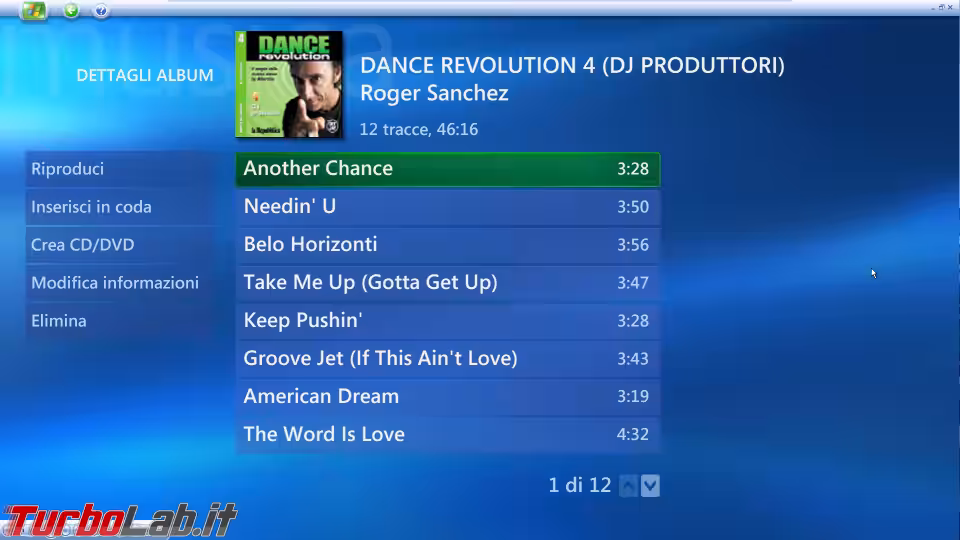Choose The Word Is Love track
Screen dimensions: 960x540
click(x=448, y=435)
